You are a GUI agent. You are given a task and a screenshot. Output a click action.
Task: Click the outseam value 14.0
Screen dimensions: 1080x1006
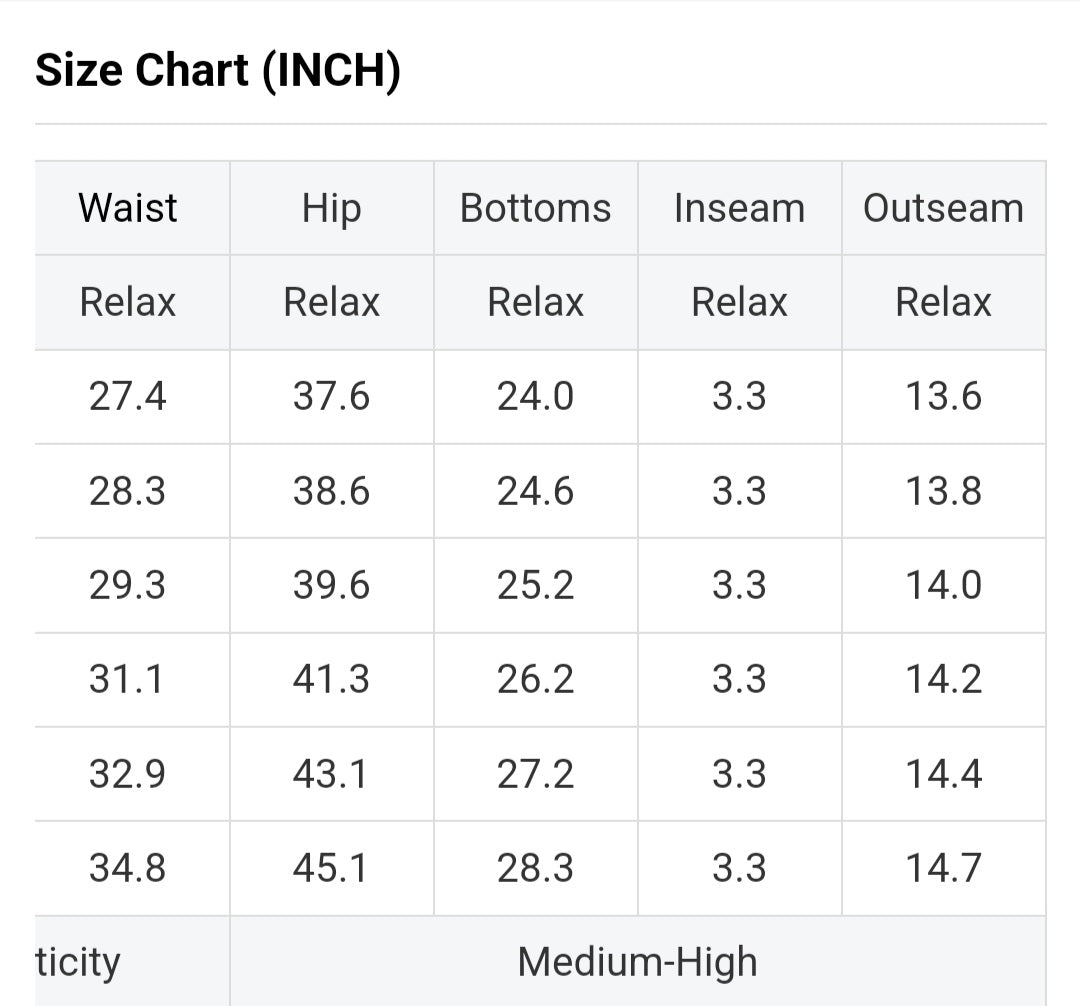tap(943, 585)
